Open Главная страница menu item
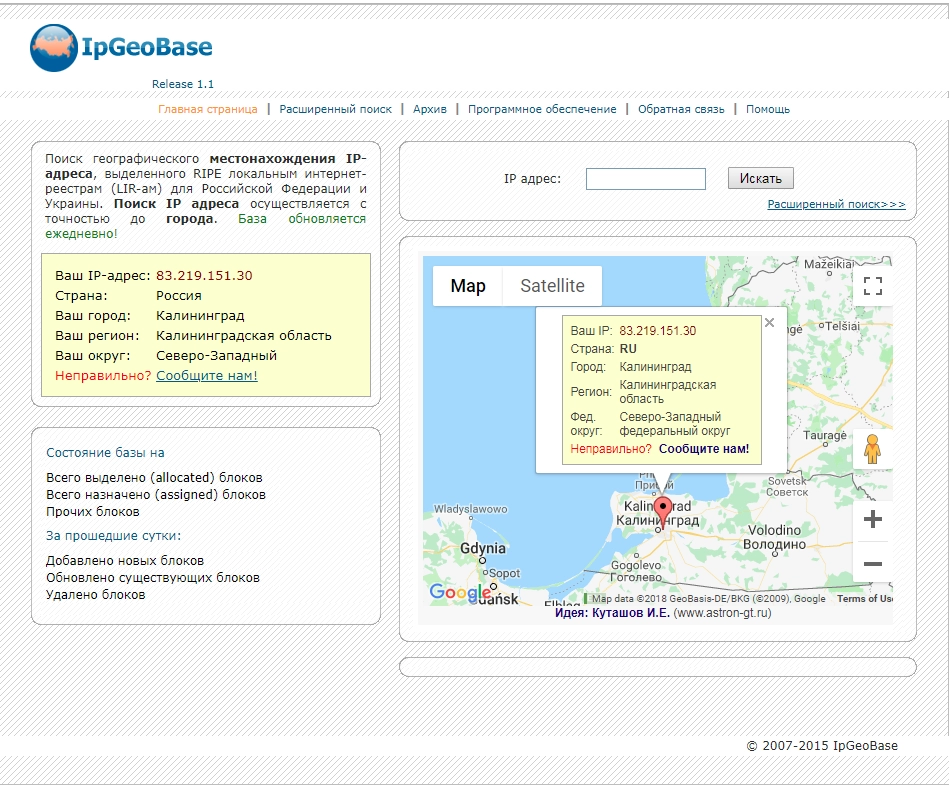The image size is (949, 786). pyautogui.click(x=208, y=110)
